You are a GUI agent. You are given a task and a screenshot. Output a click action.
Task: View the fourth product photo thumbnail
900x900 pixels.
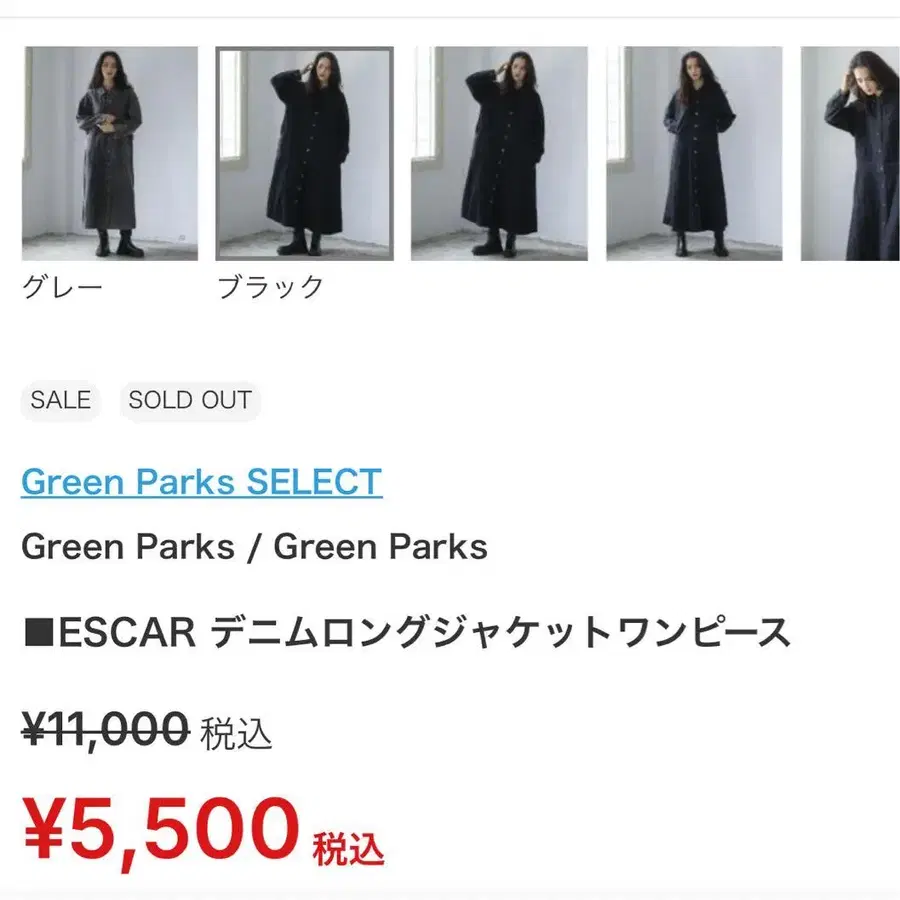point(695,153)
